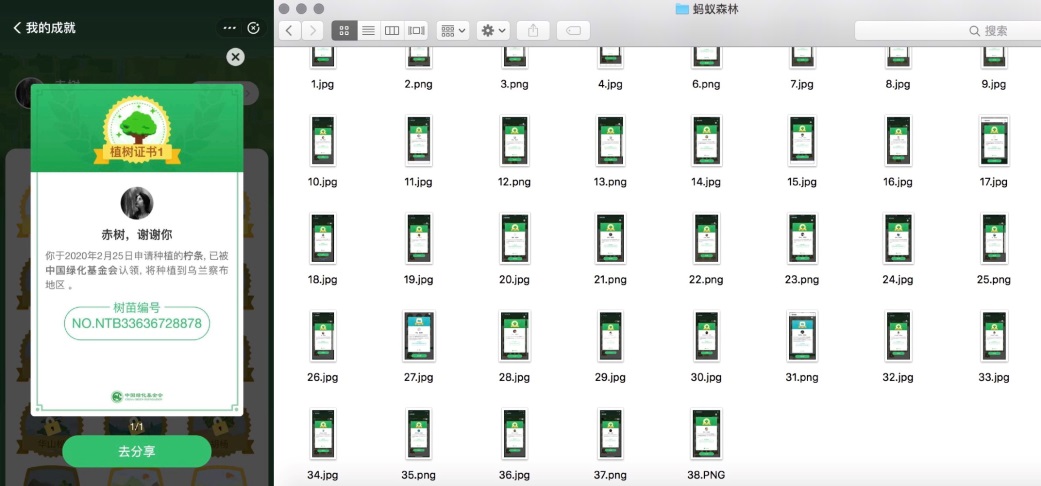1041x486 pixels.
Task: Select the 13.png thumbnail
Action: [x=610, y=141]
